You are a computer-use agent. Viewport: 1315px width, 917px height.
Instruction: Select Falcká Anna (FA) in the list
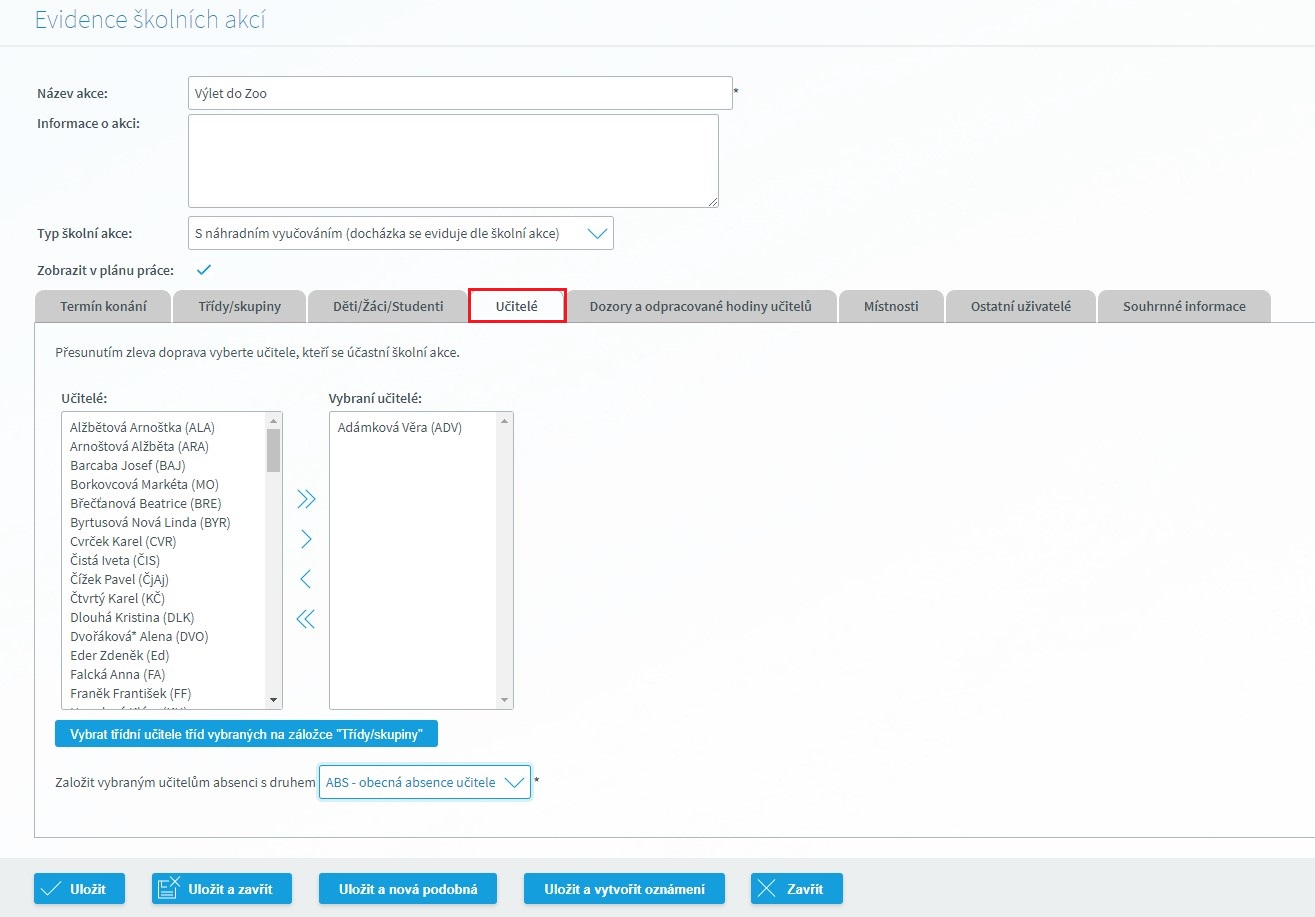point(117,674)
